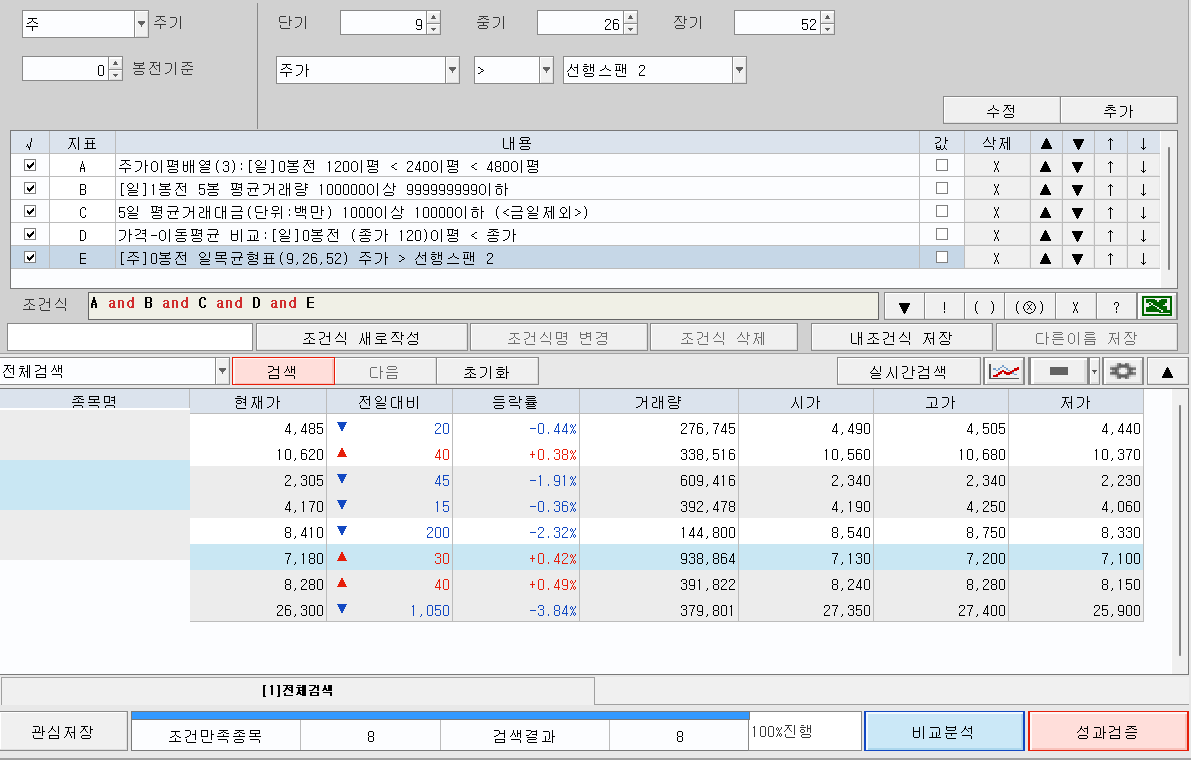Click filled down triangle in row A

tap(1078, 166)
